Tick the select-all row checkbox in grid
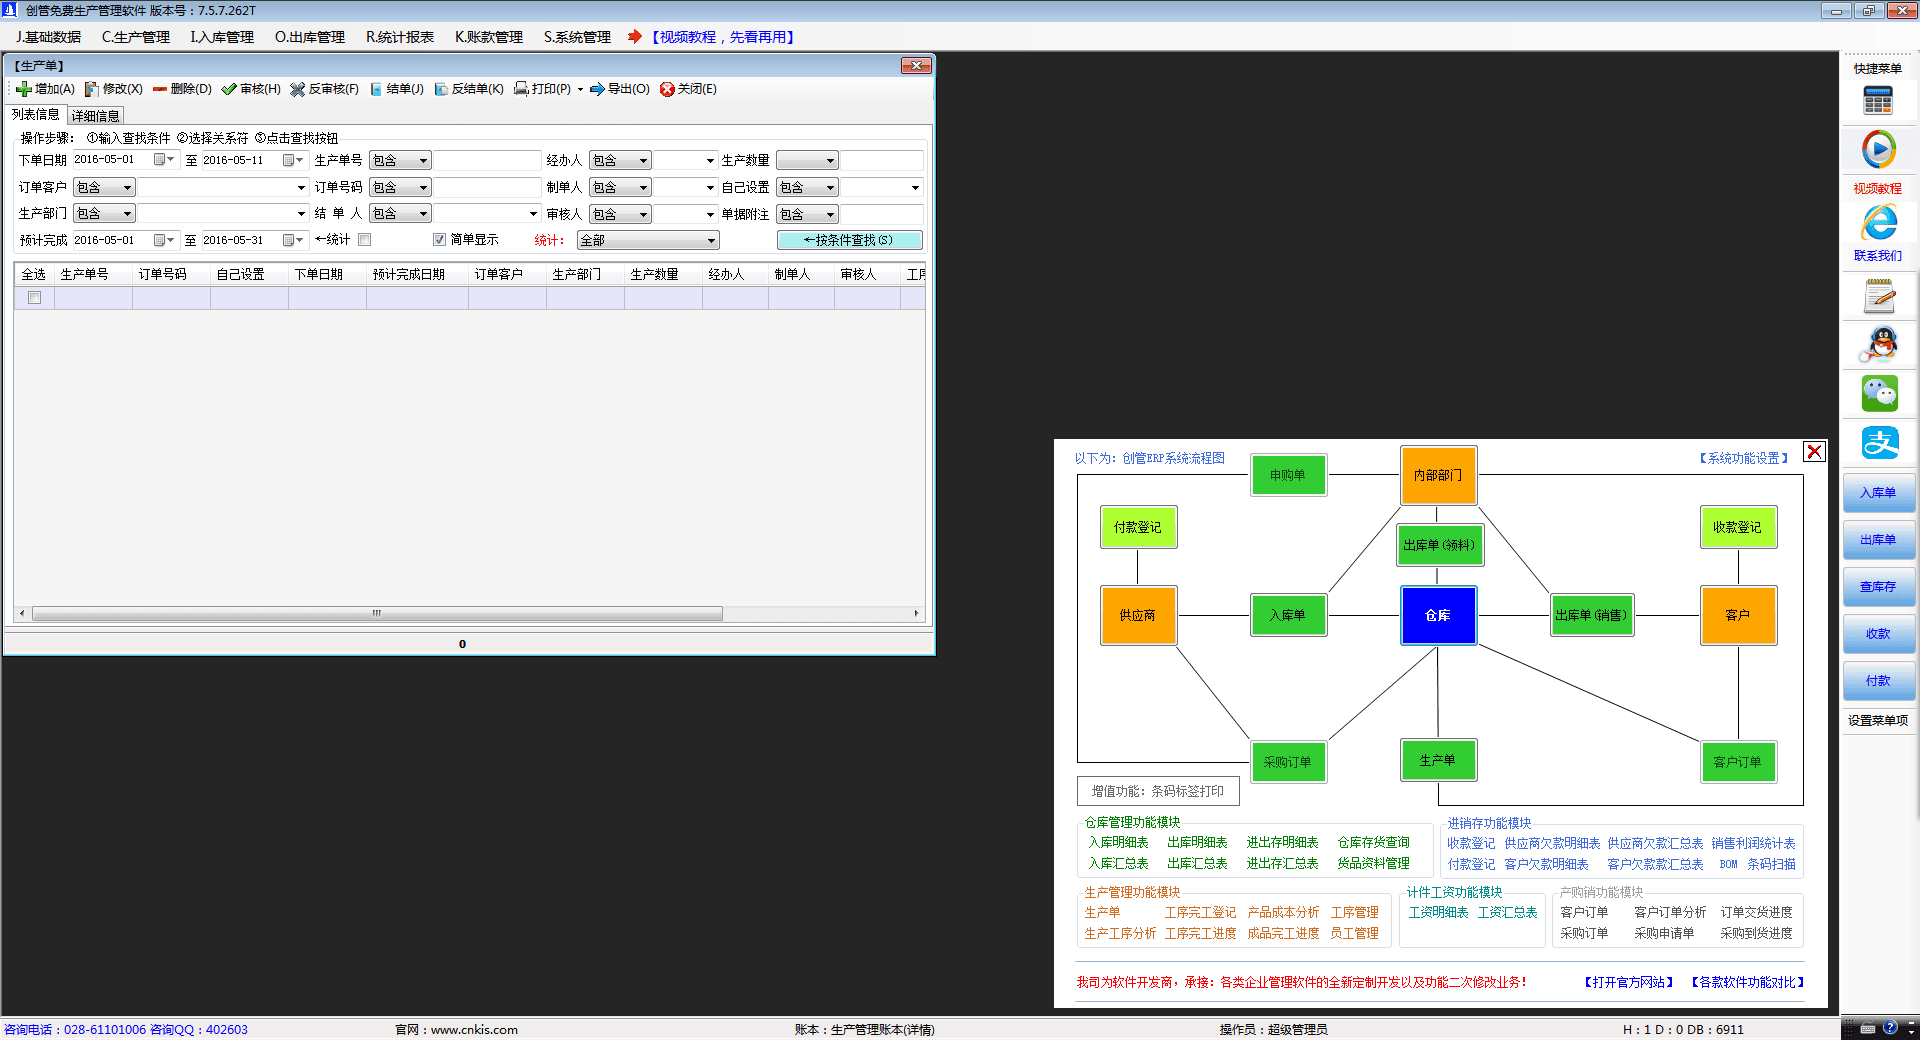The width and height of the screenshot is (1920, 1040). [35, 298]
